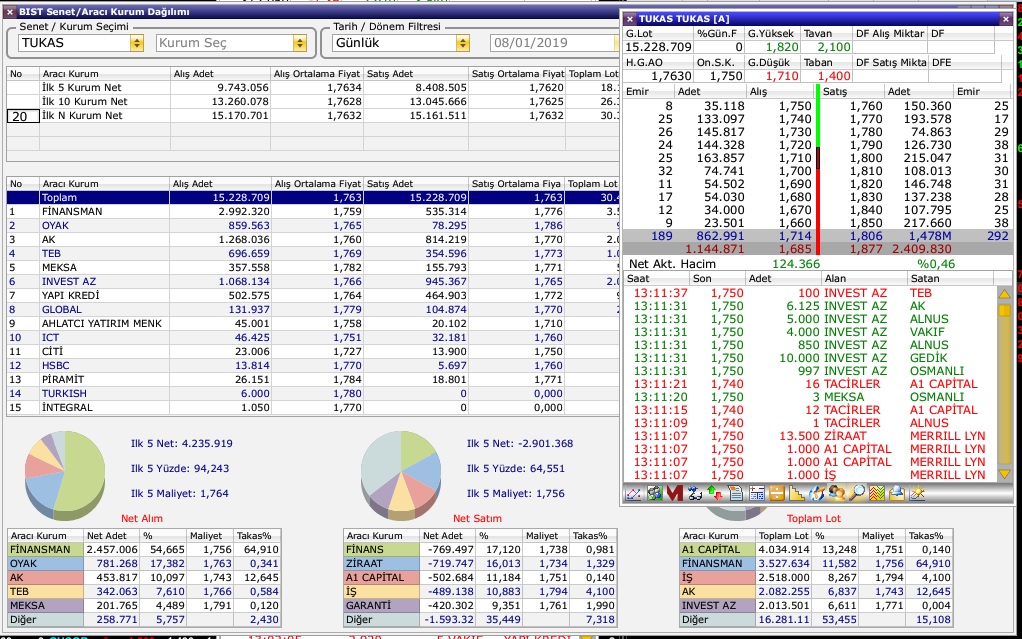Click the yellow staircase depth icon
Image resolution: width=1022 pixels, height=639 pixels.
(796, 494)
